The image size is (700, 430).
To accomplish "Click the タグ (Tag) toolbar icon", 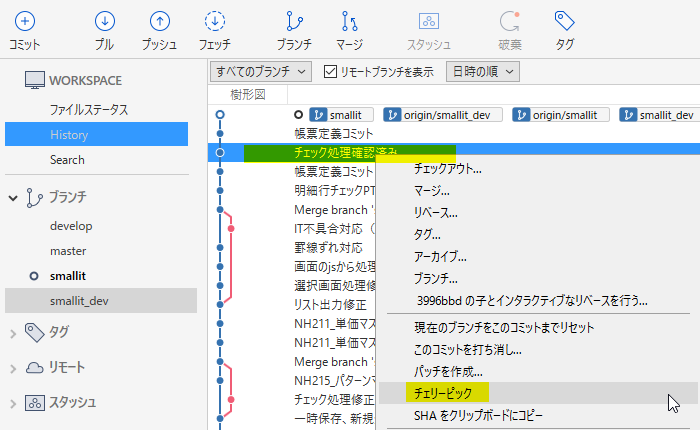I will (564, 22).
